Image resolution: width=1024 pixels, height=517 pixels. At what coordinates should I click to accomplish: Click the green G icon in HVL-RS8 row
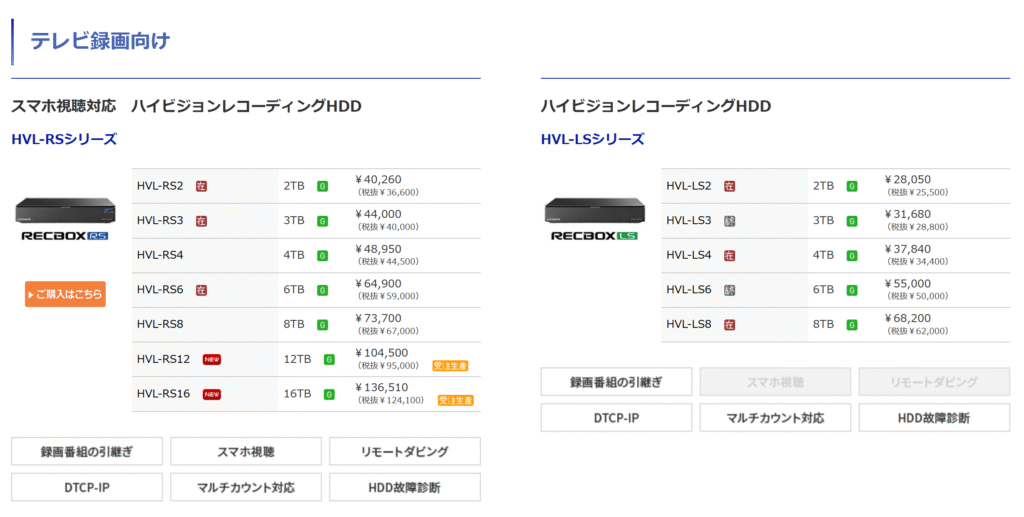pyautogui.click(x=323, y=324)
